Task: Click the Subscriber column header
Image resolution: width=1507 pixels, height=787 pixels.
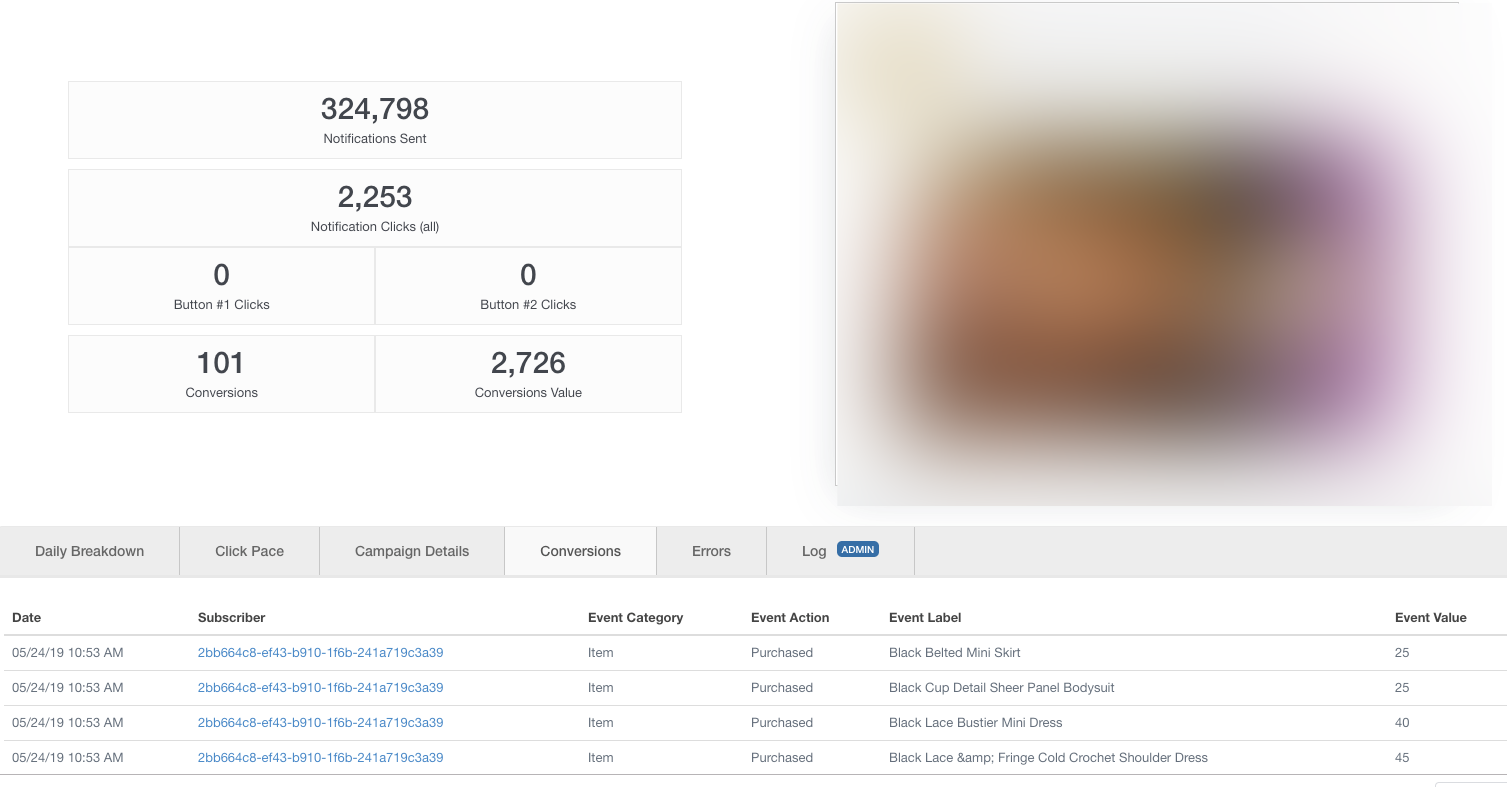Action: coord(232,618)
